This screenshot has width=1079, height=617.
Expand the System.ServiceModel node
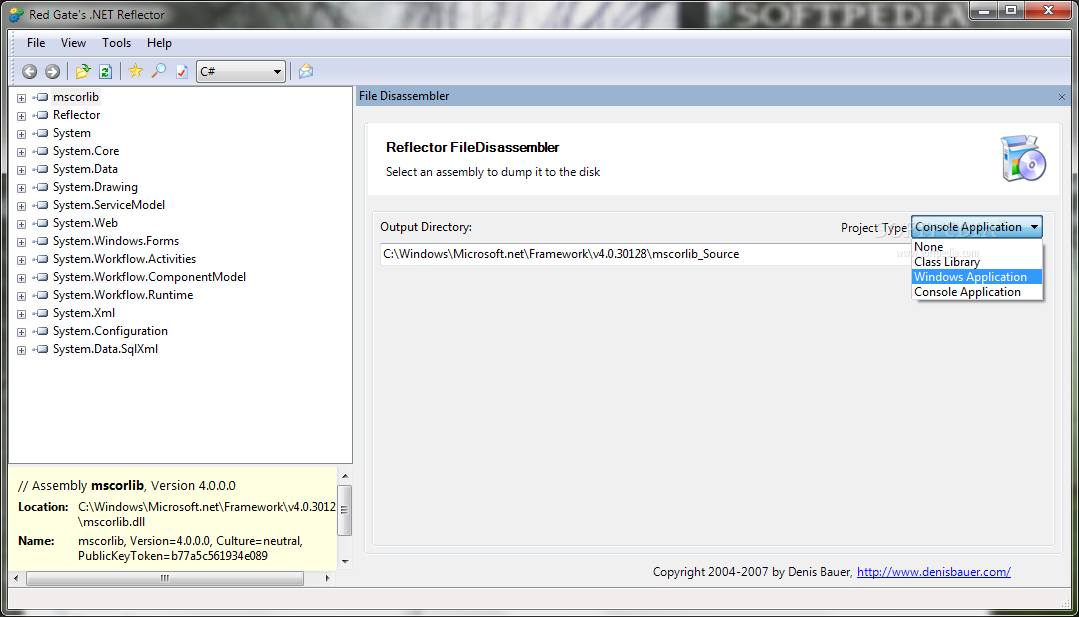point(21,206)
